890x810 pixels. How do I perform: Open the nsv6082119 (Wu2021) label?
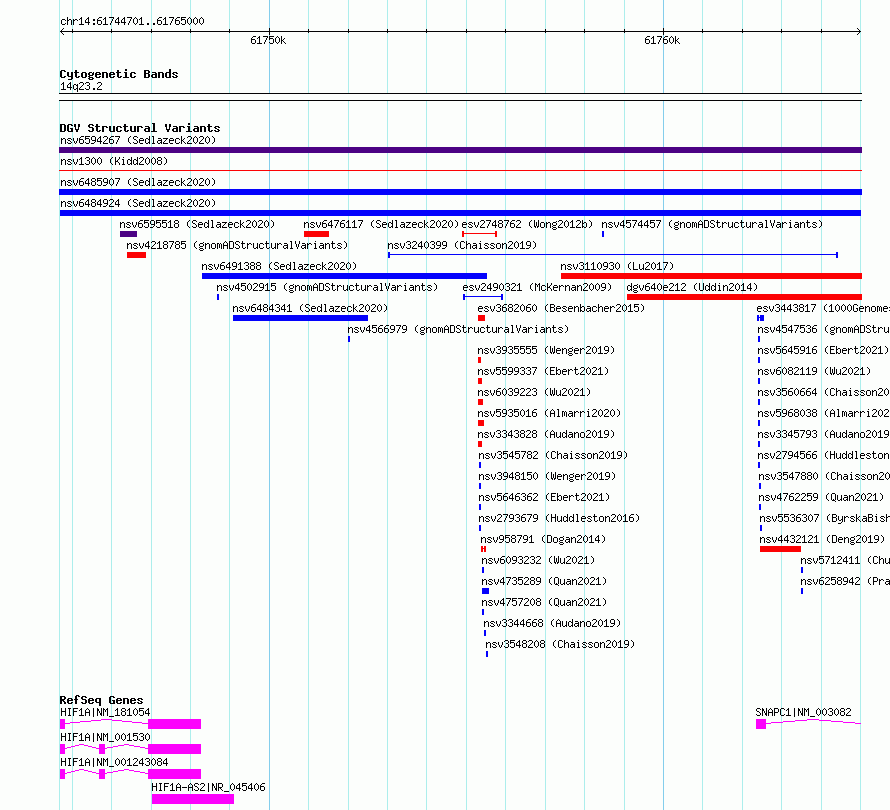[814, 371]
